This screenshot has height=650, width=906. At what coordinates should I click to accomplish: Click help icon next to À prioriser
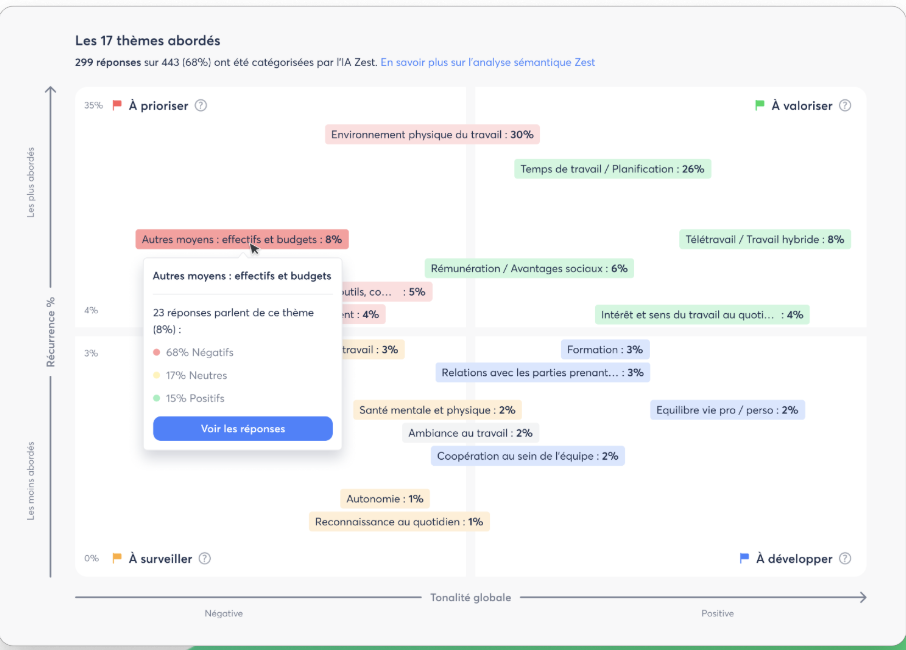click(x=201, y=106)
